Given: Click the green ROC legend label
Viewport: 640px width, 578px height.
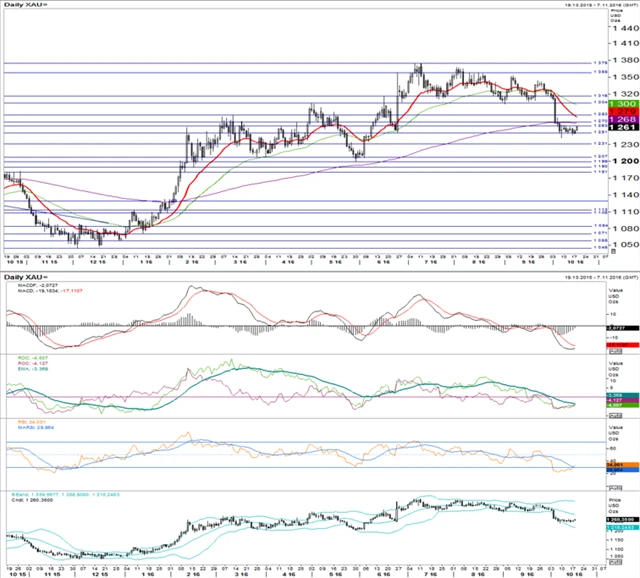Looking at the screenshot, I should click(x=25, y=355).
